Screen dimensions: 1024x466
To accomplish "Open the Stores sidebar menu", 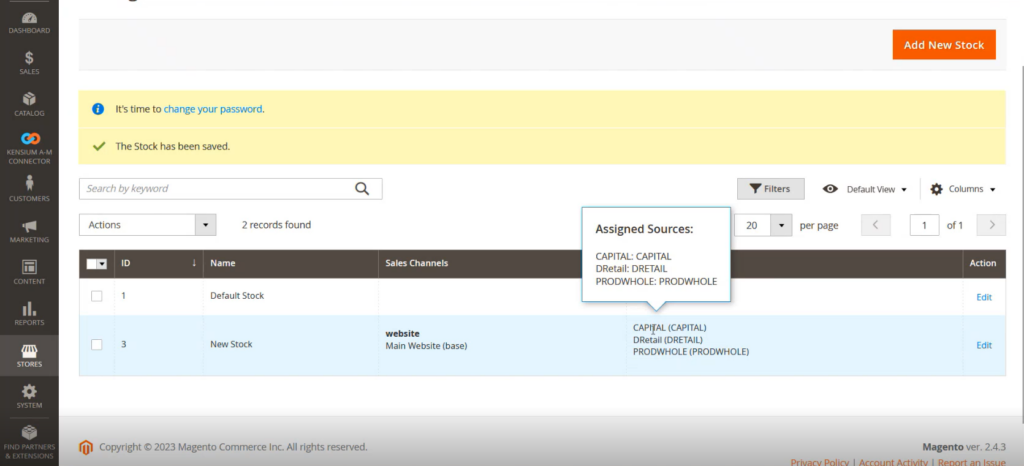I will (x=29, y=355).
